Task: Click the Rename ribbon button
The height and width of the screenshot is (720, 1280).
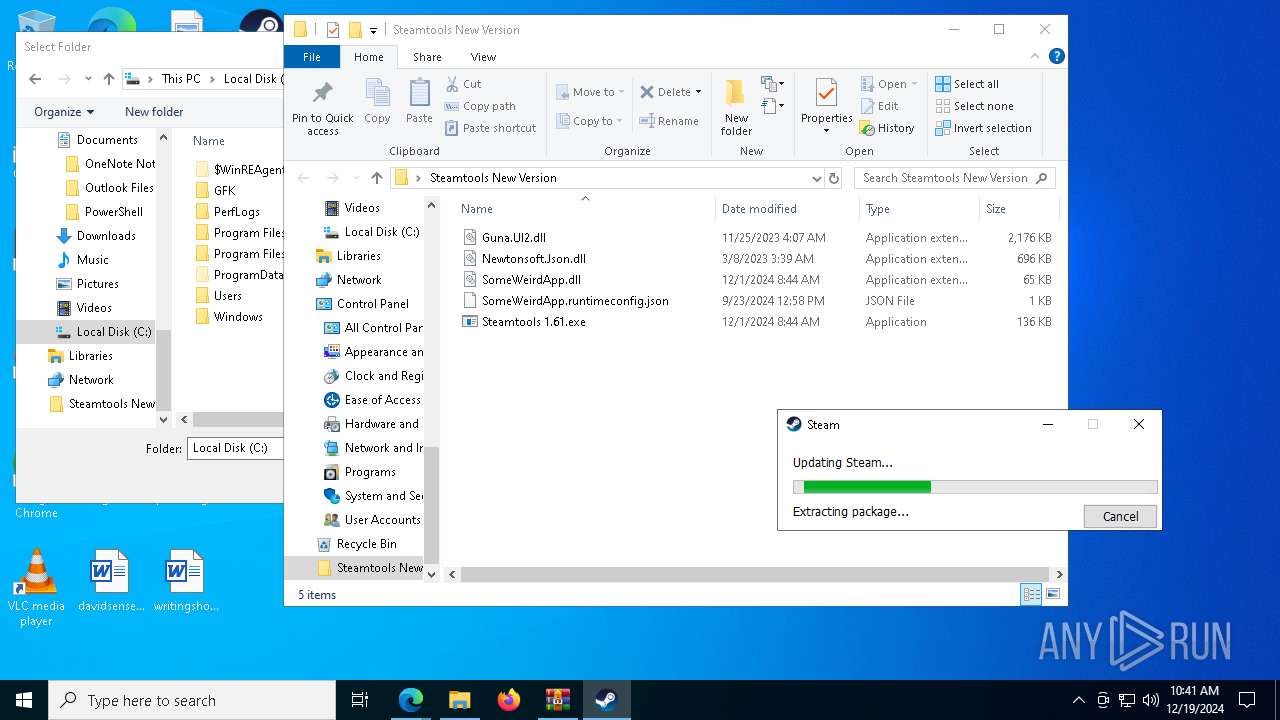Action: pos(669,121)
